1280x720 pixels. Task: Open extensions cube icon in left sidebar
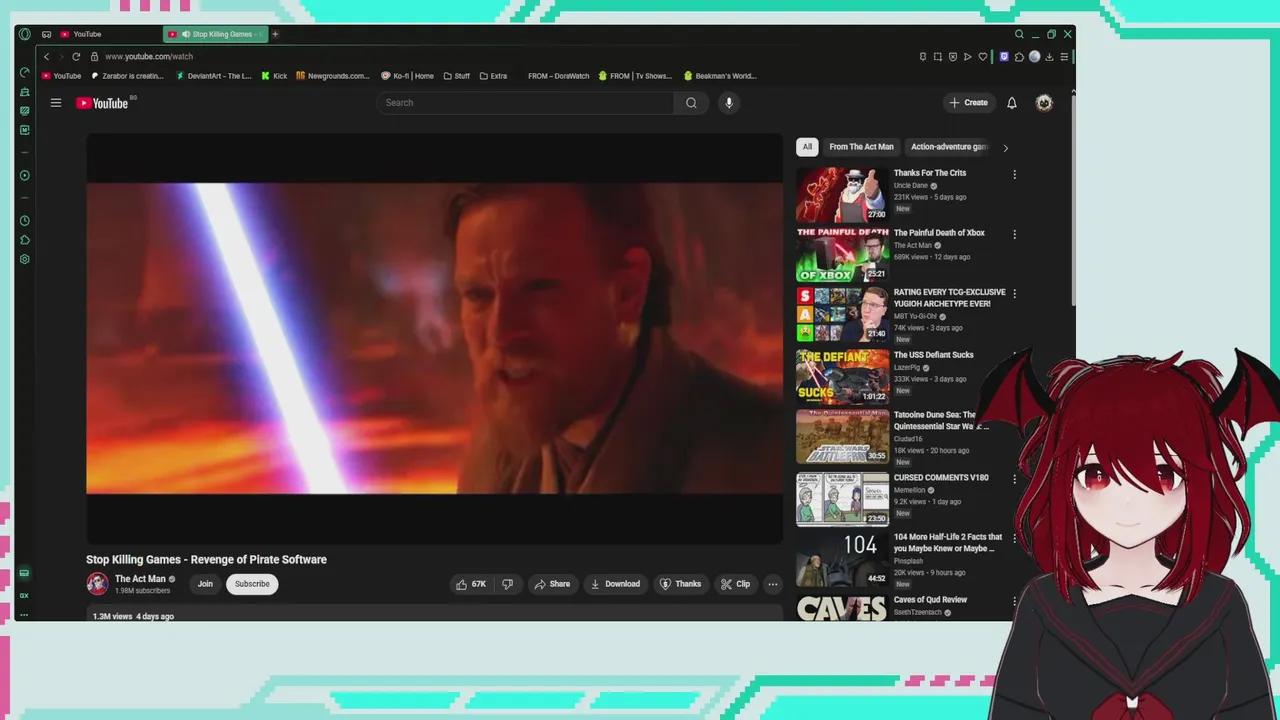(25, 240)
